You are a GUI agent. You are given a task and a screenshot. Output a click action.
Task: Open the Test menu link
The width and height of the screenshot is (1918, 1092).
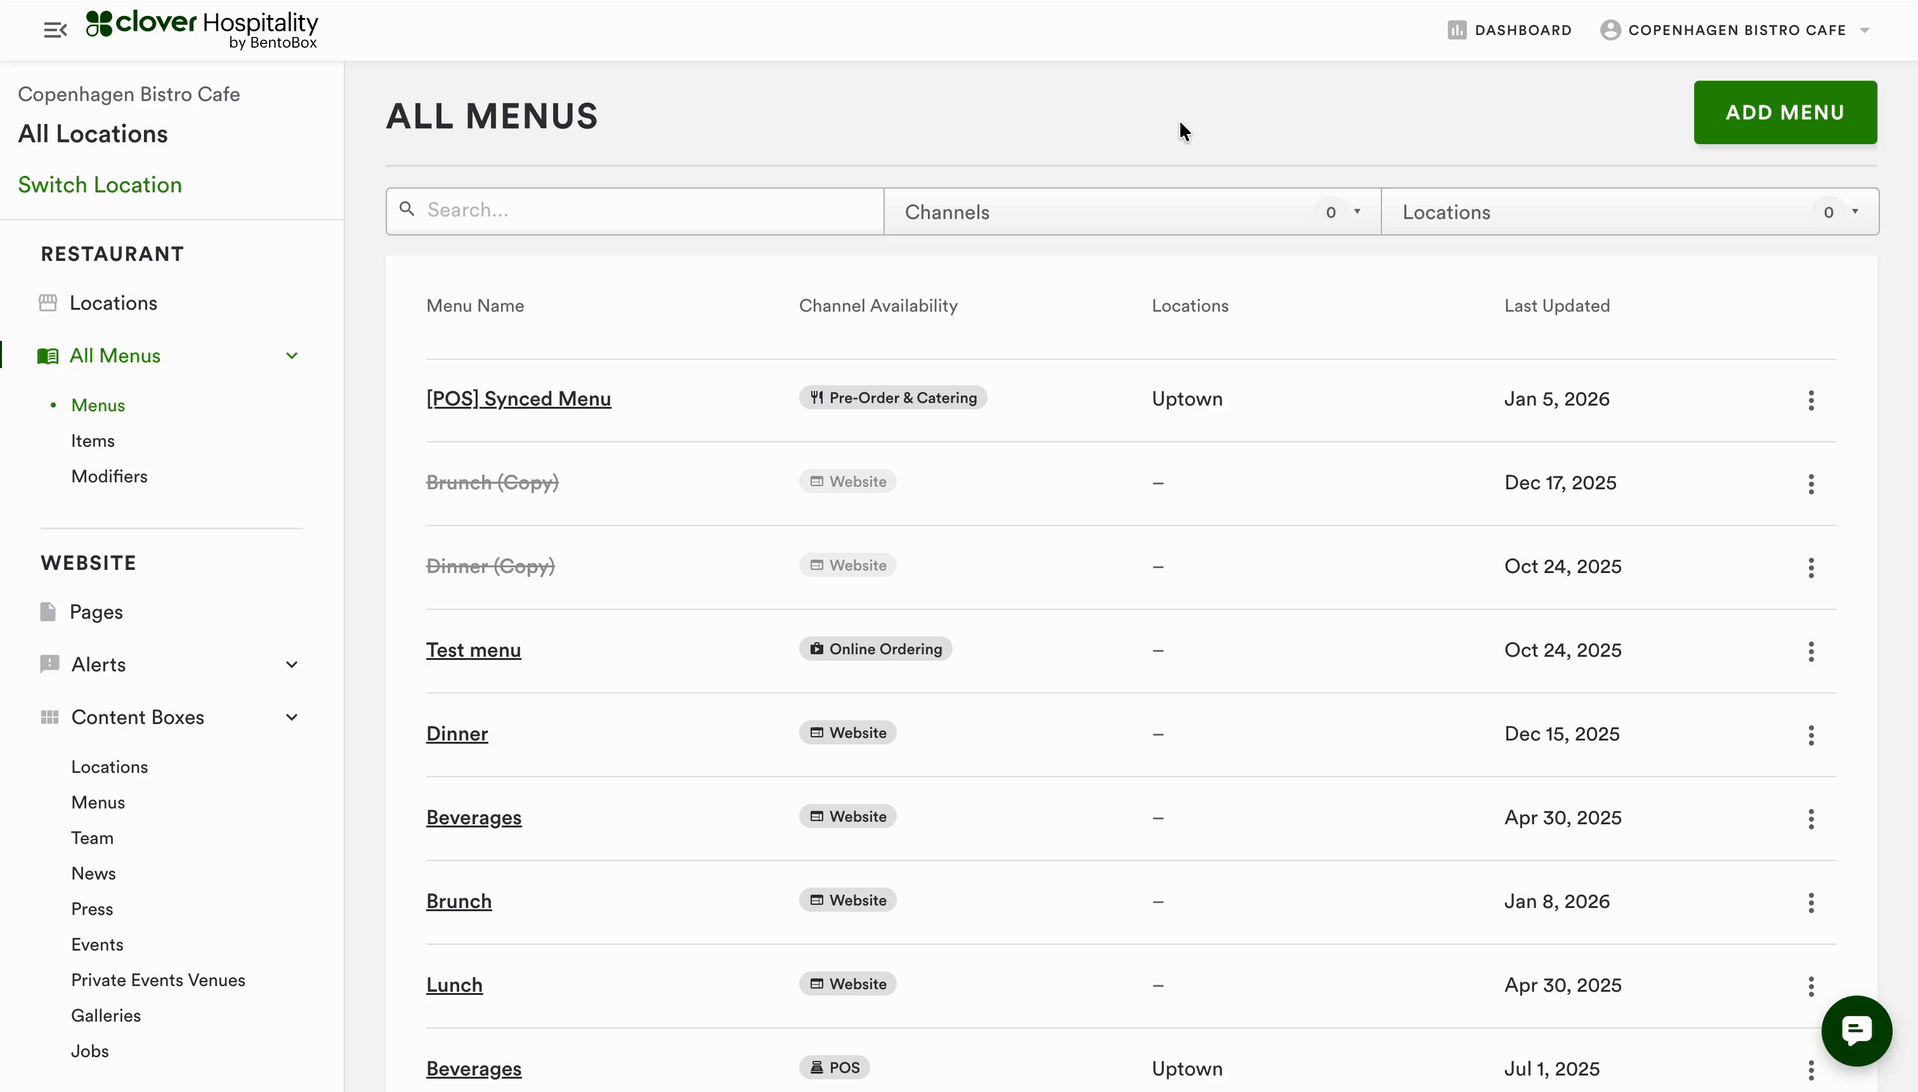tap(473, 650)
